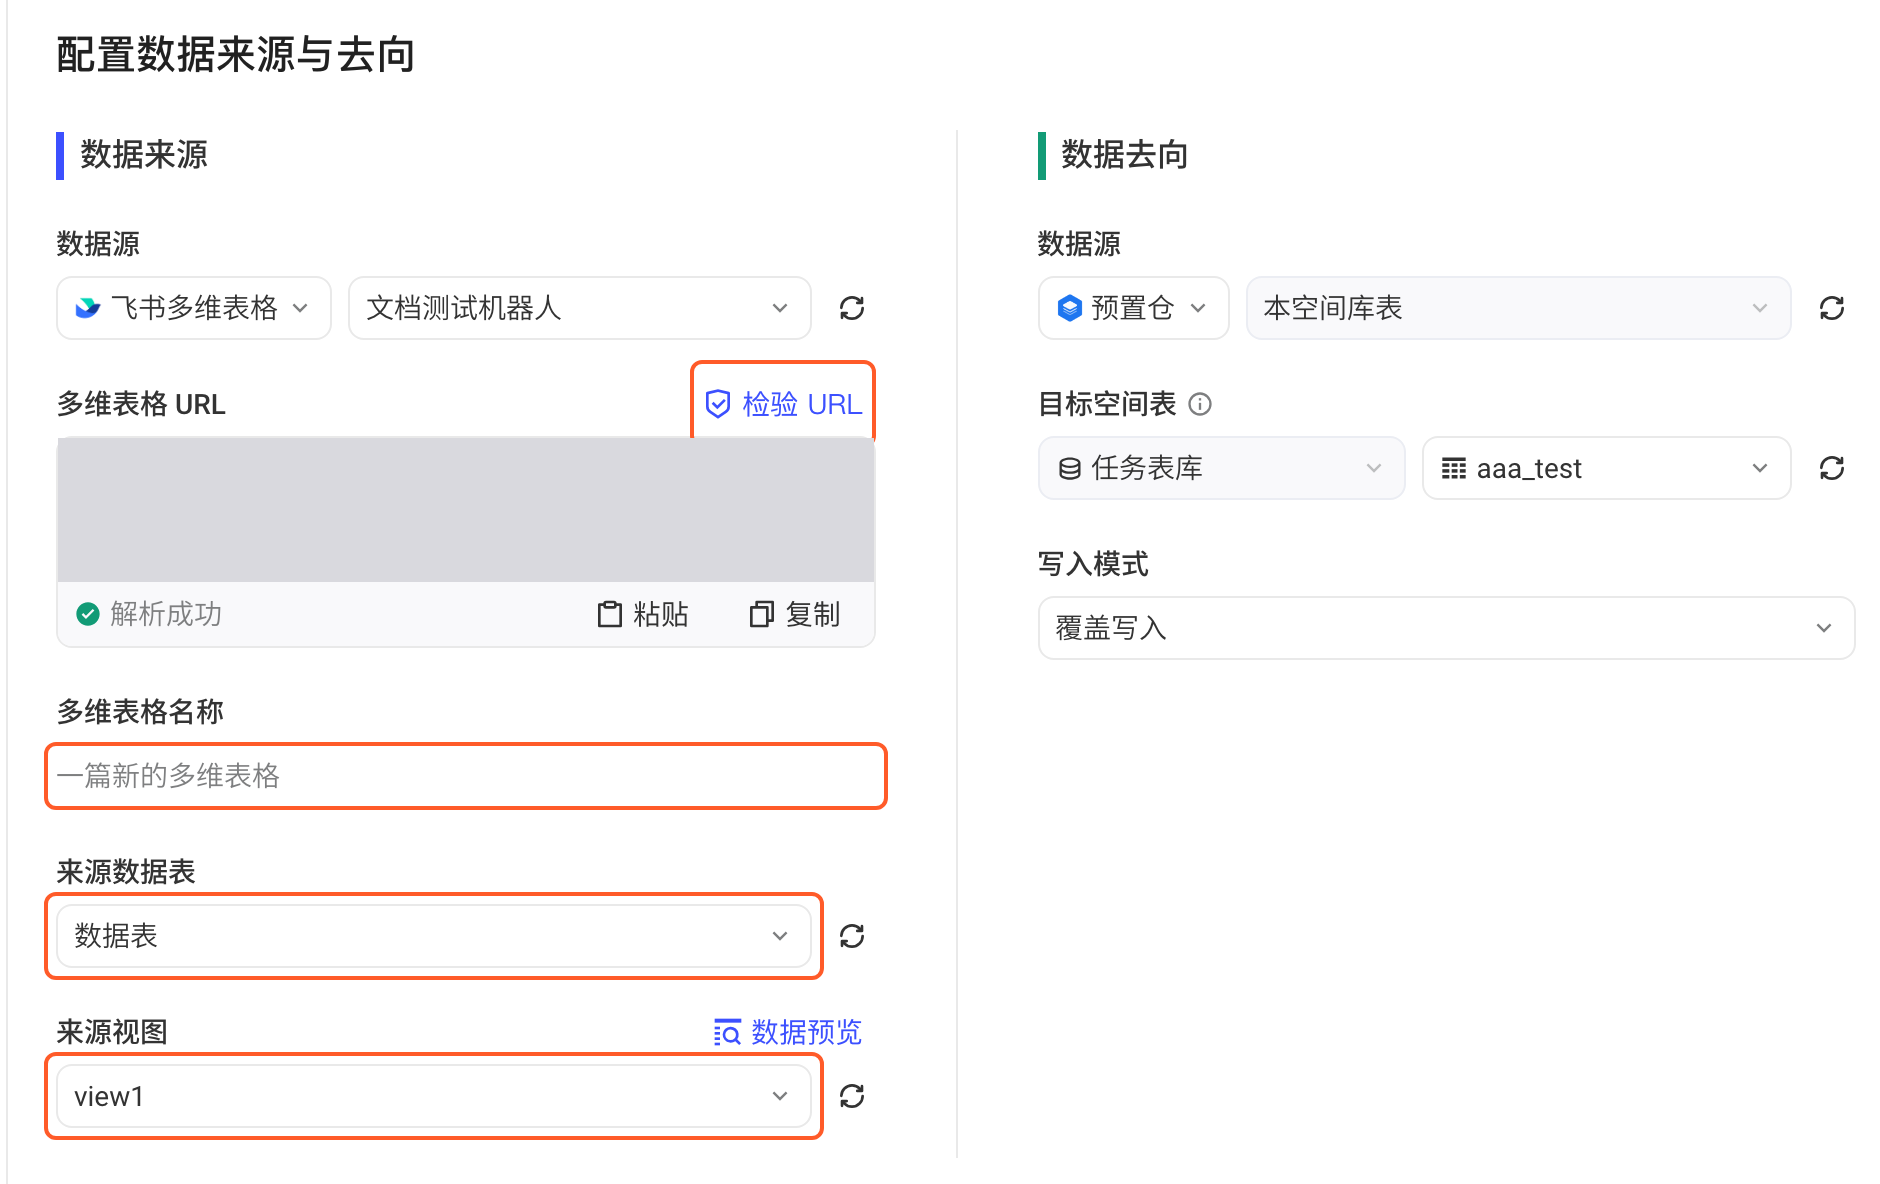
Task: Click the 写入模式 label
Action: coord(1093,564)
